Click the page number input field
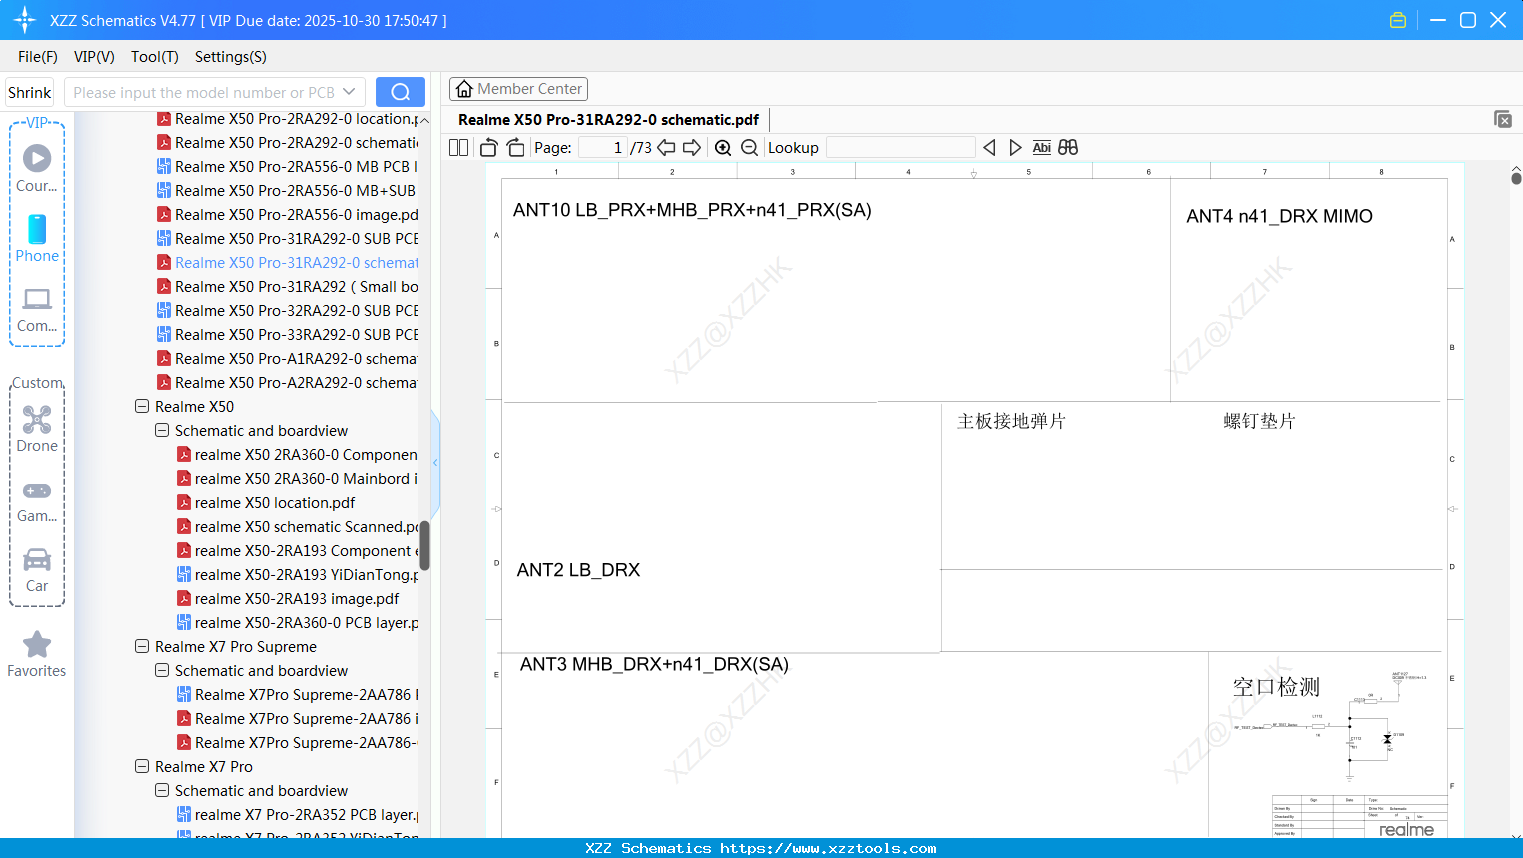This screenshot has height=858, width=1523. [x=602, y=148]
